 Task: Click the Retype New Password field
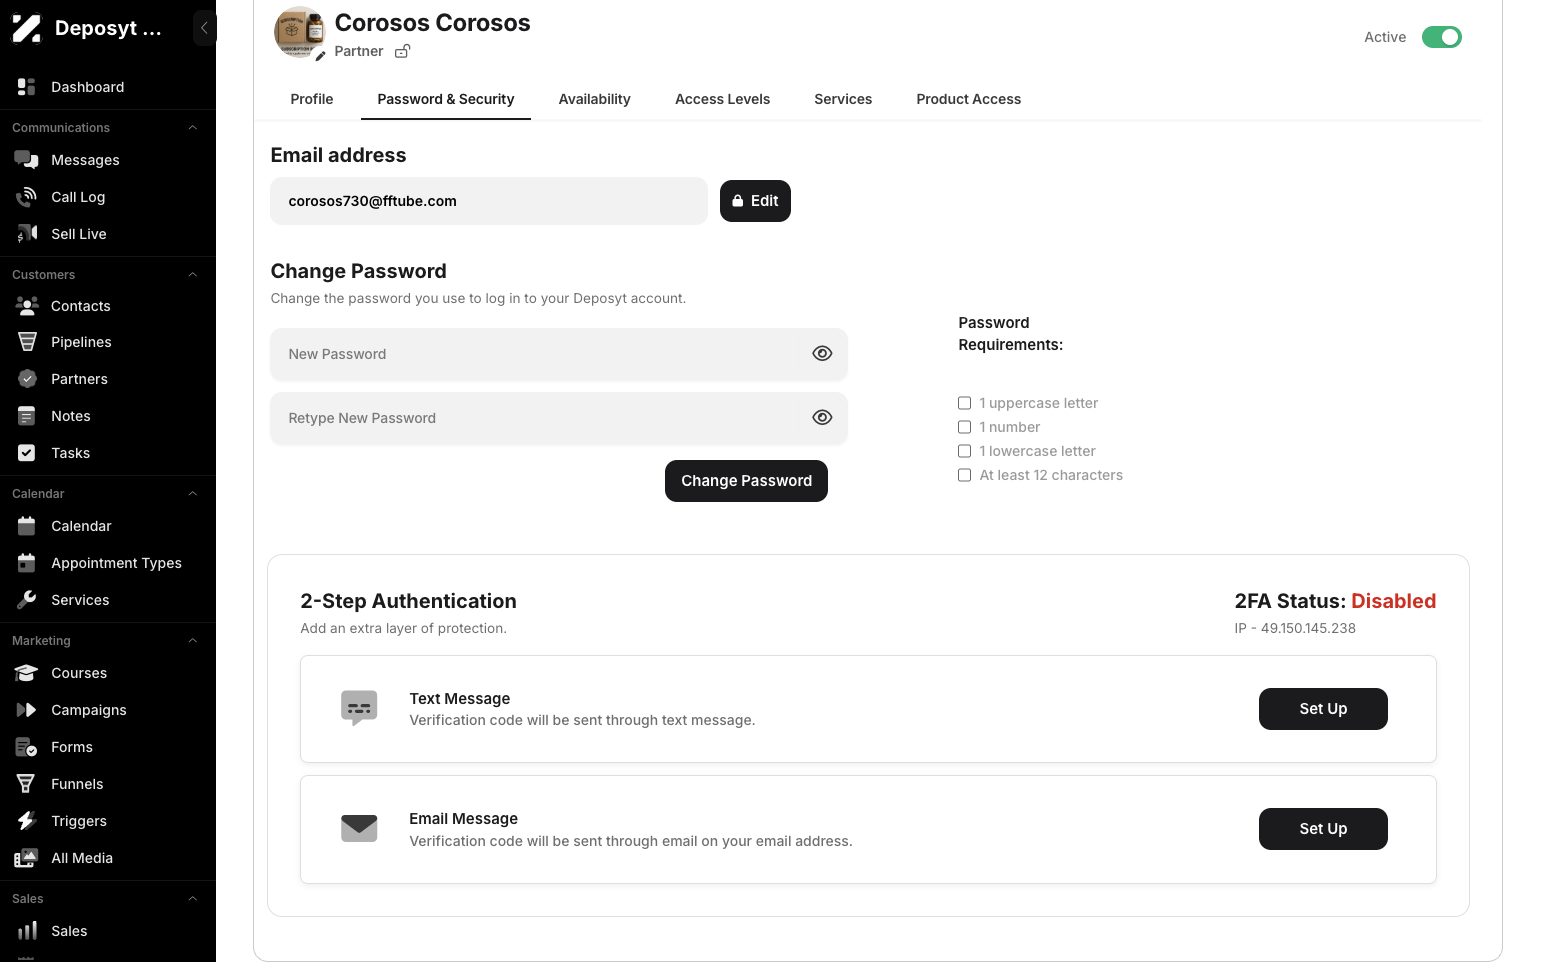click(x=559, y=418)
